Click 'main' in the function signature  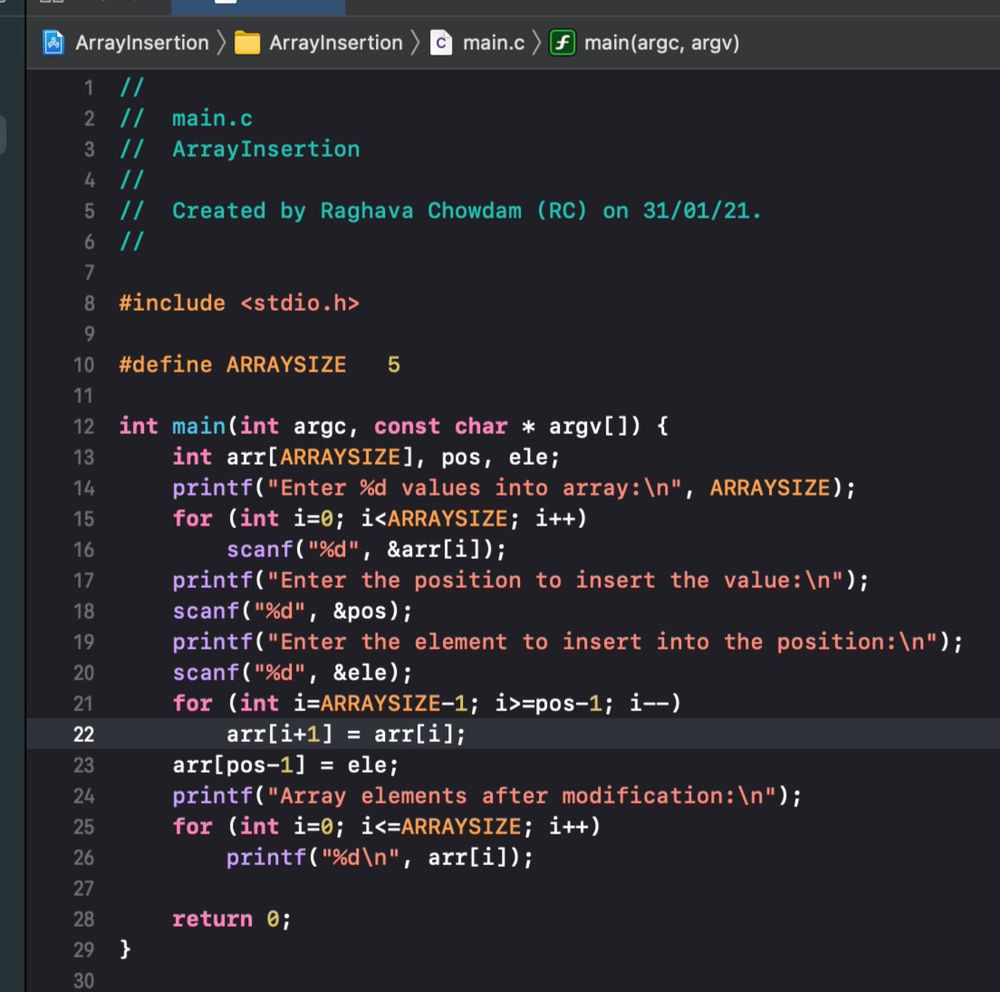(x=198, y=426)
